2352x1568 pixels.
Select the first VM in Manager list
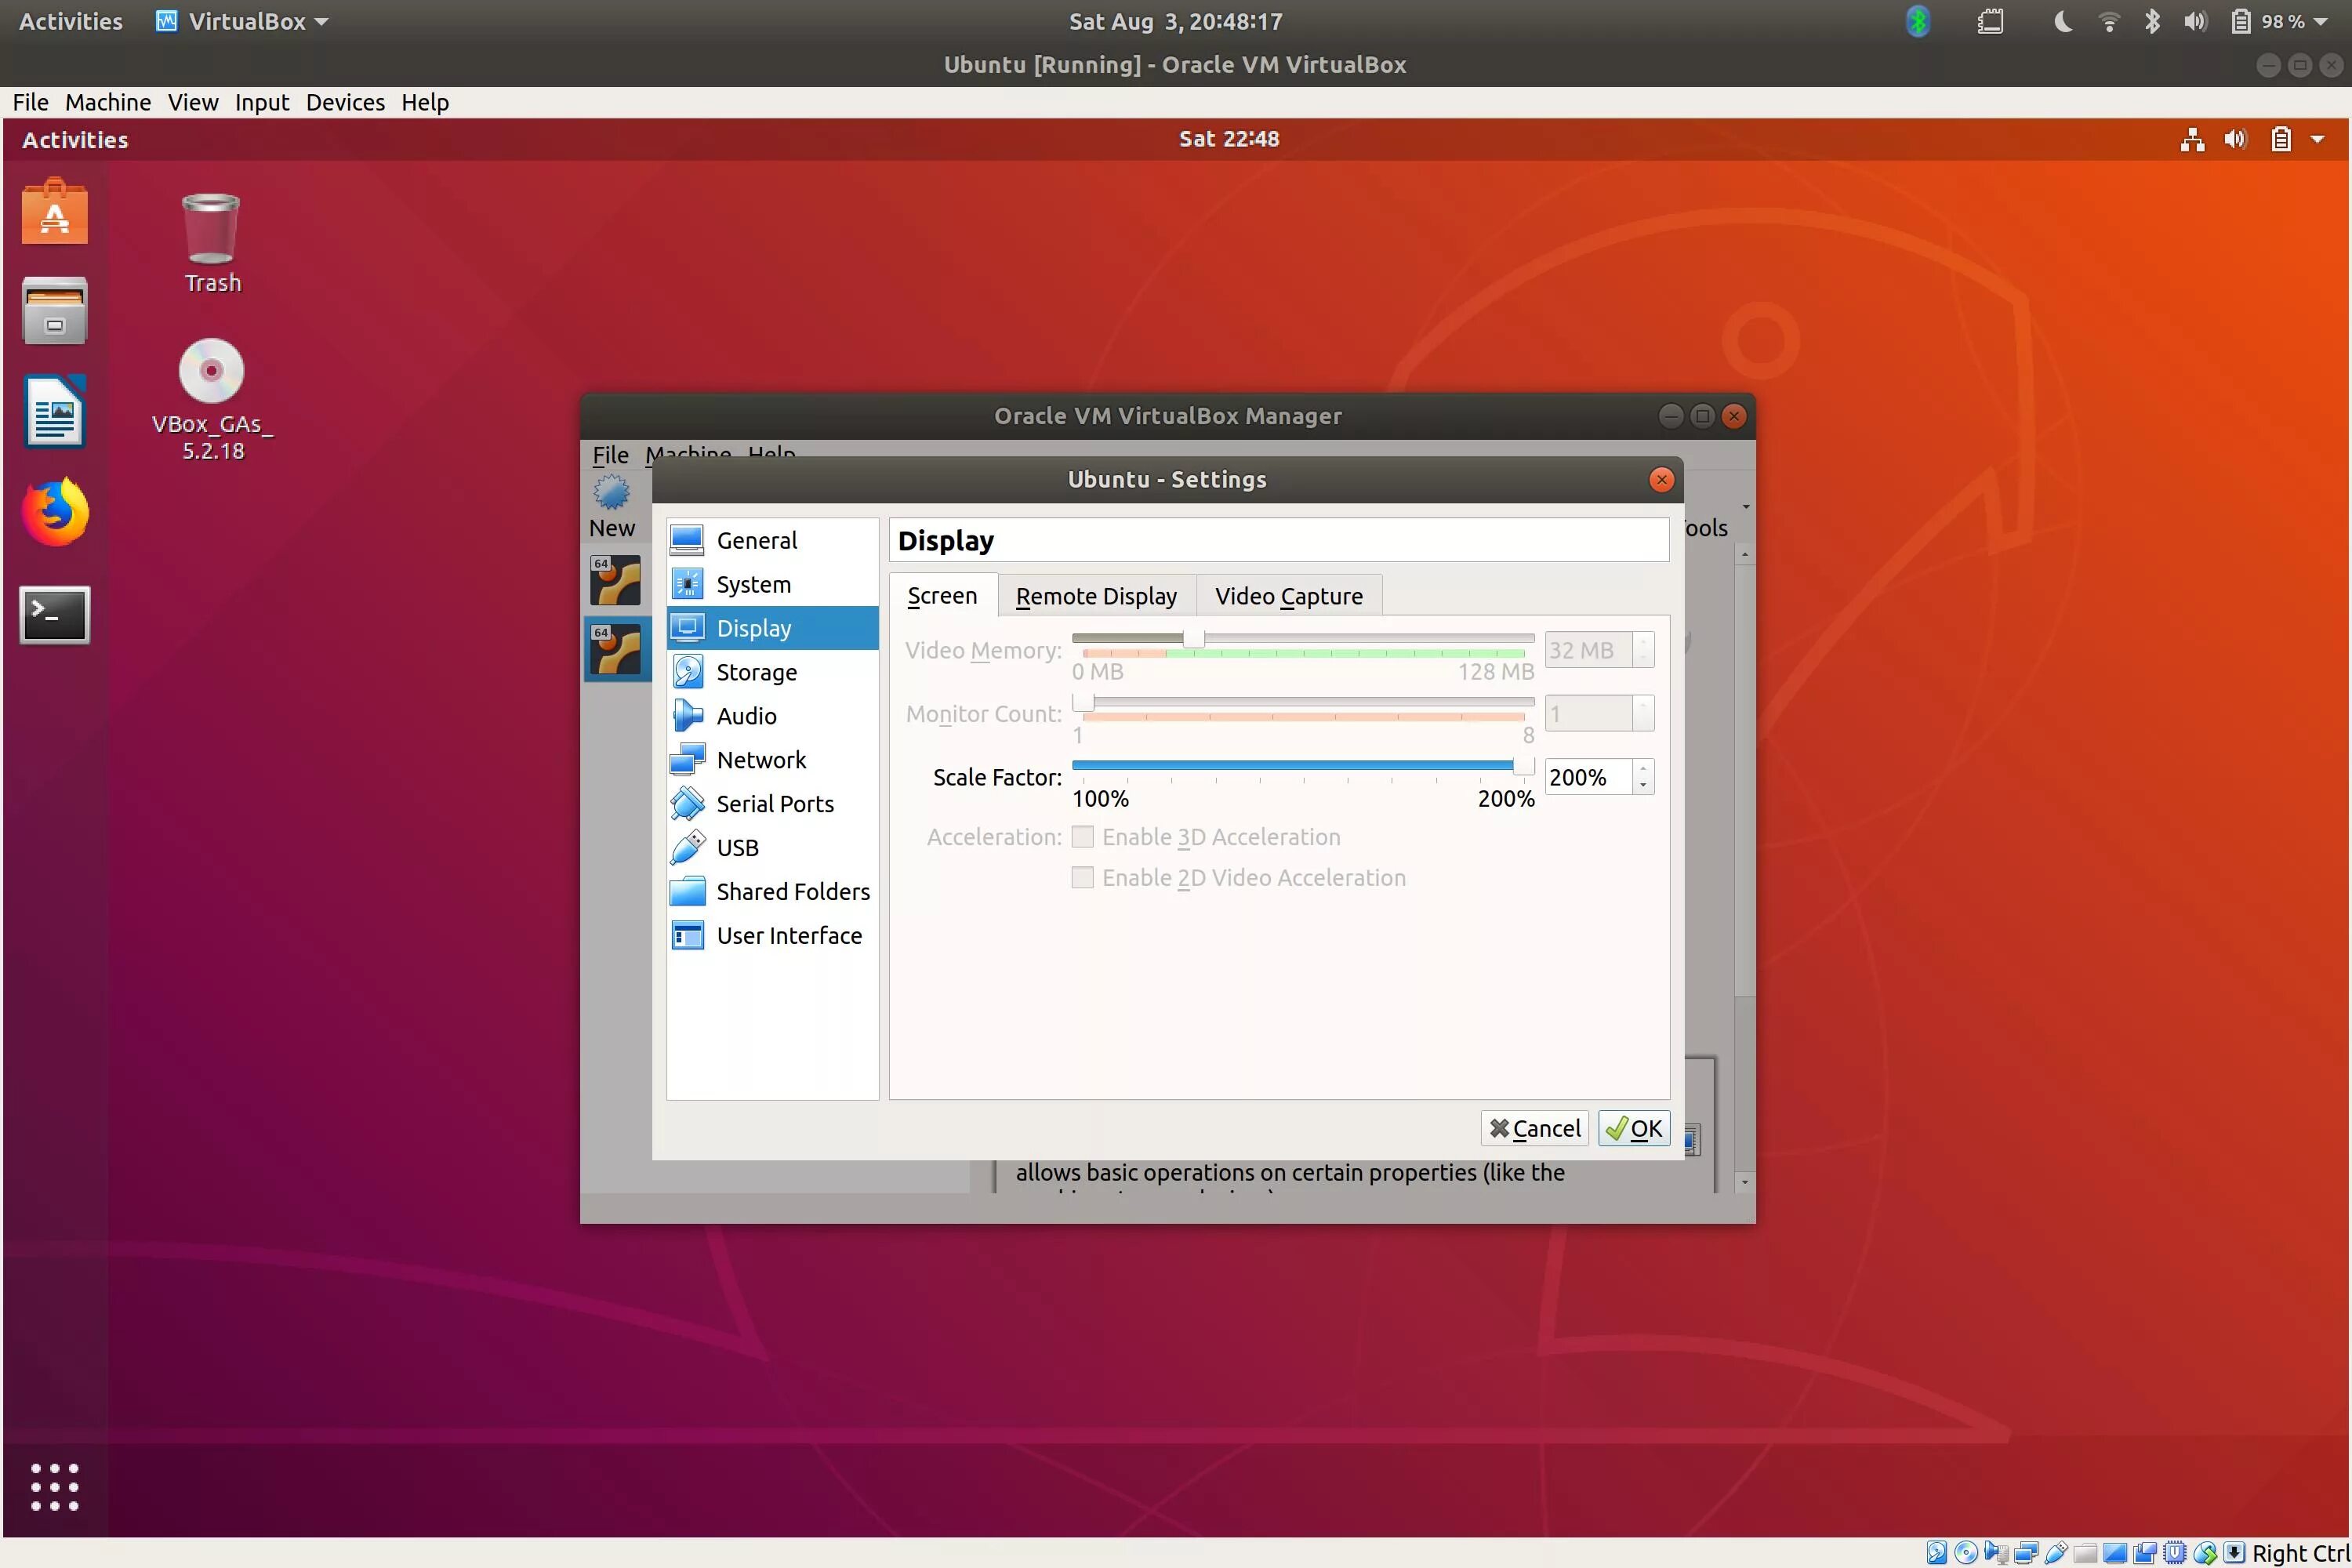coord(615,580)
